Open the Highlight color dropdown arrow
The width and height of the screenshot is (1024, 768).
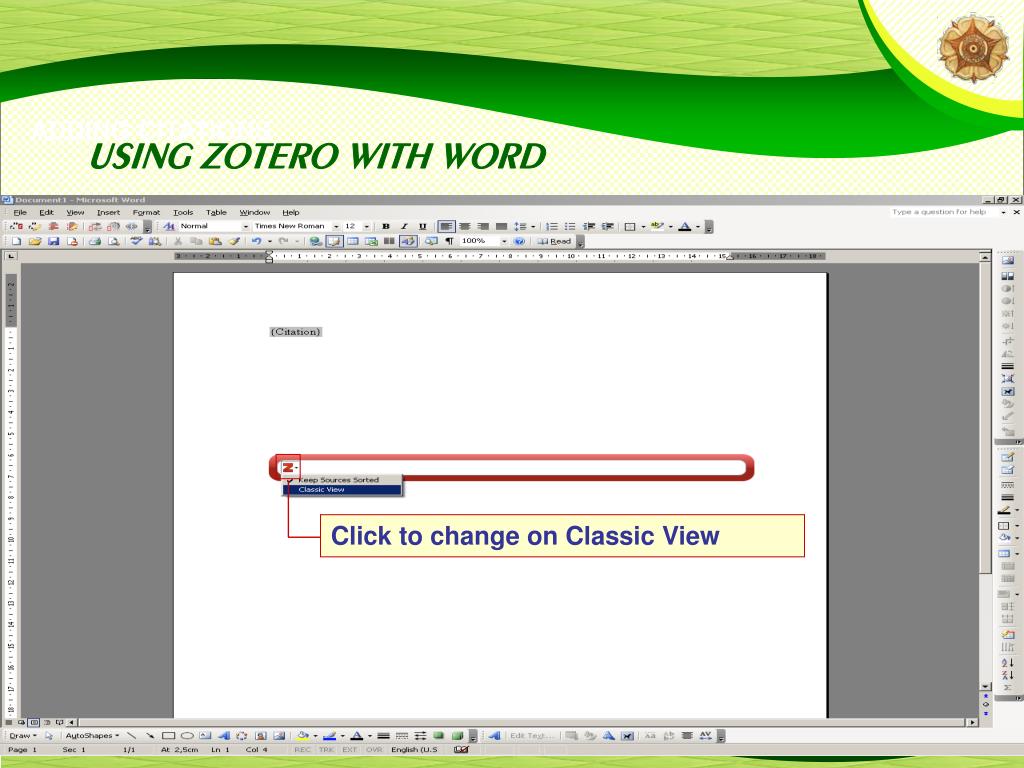670,227
